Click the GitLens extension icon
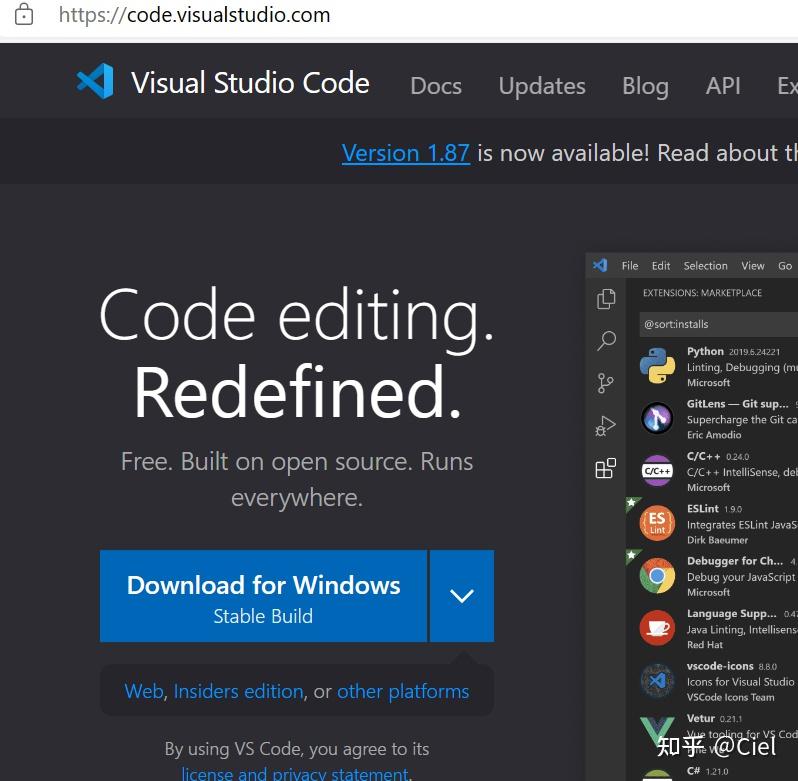Image resolution: width=798 pixels, height=781 pixels. coord(657,418)
